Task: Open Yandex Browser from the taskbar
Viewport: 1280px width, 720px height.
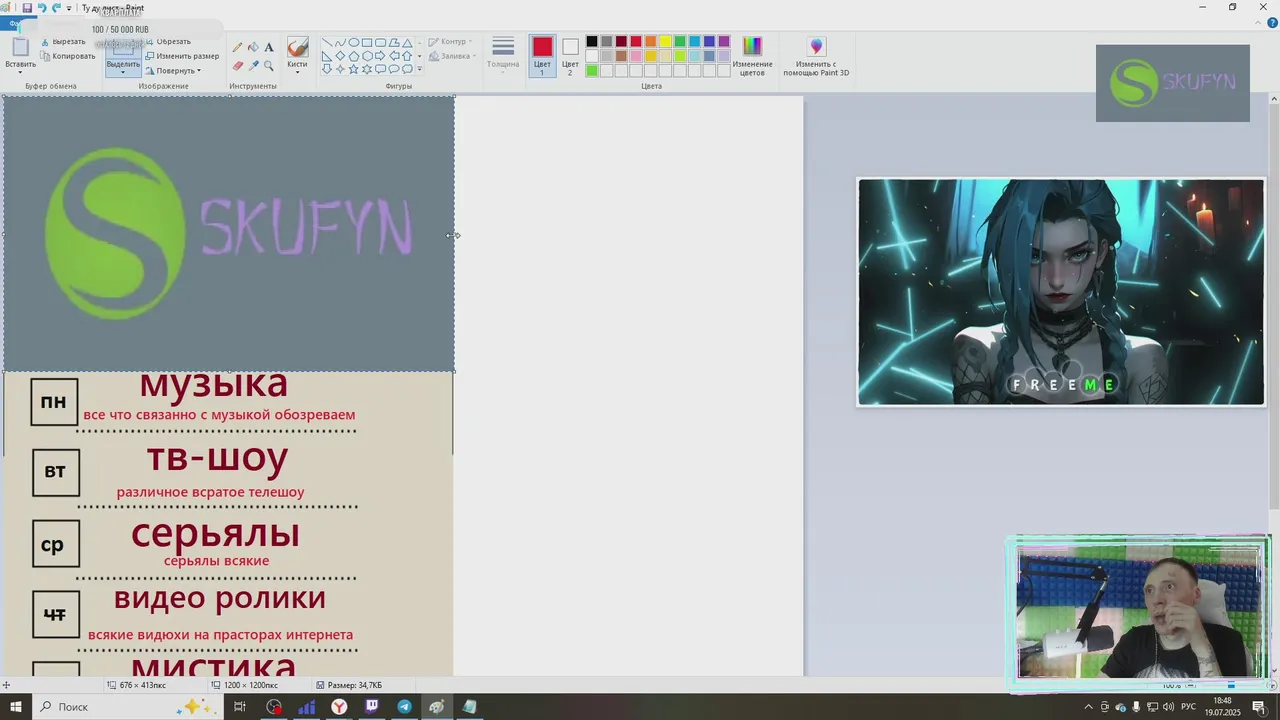Action: pos(339,707)
